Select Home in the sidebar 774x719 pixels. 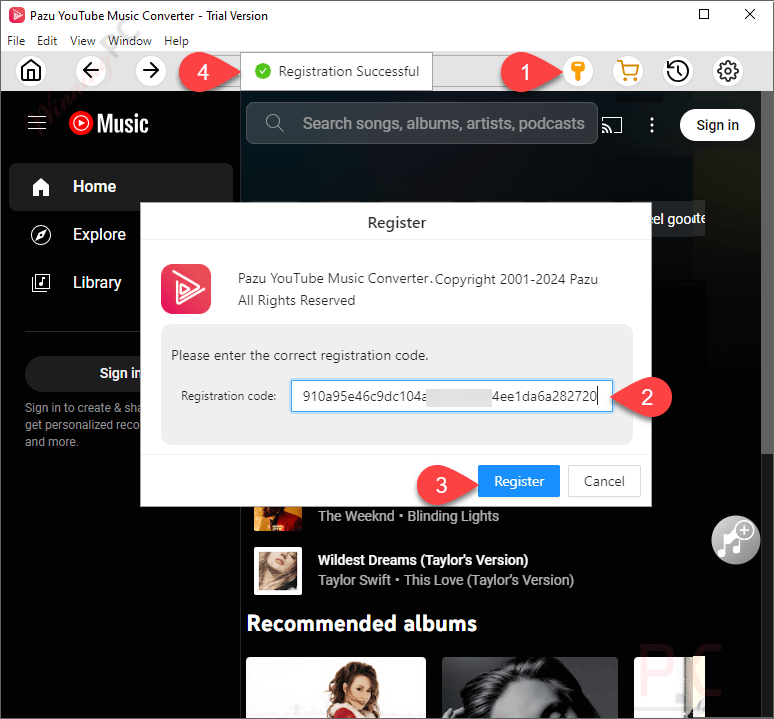(x=121, y=187)
